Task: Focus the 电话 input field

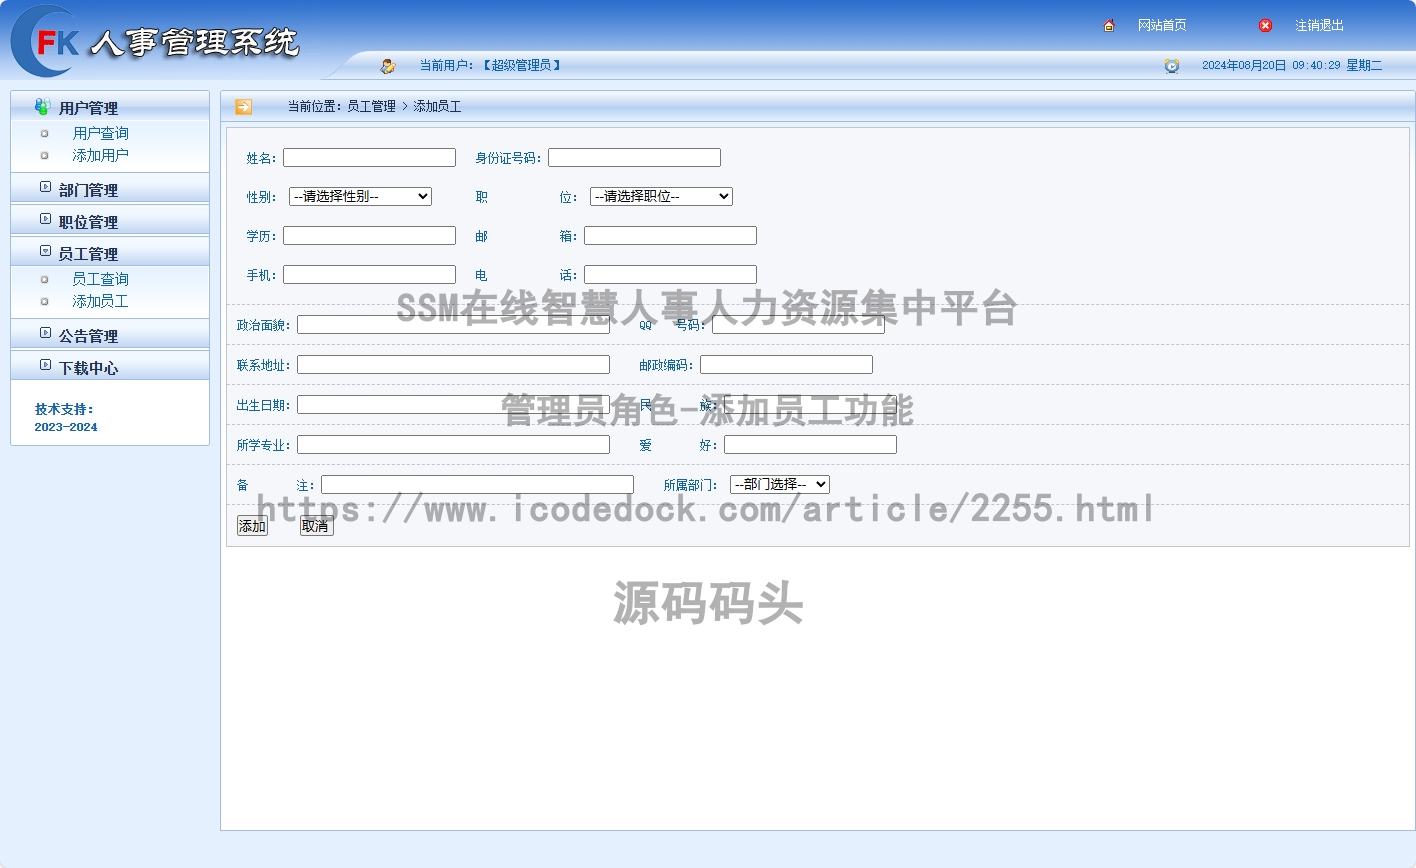Action: pyautogui.click(x=670, y=274)
